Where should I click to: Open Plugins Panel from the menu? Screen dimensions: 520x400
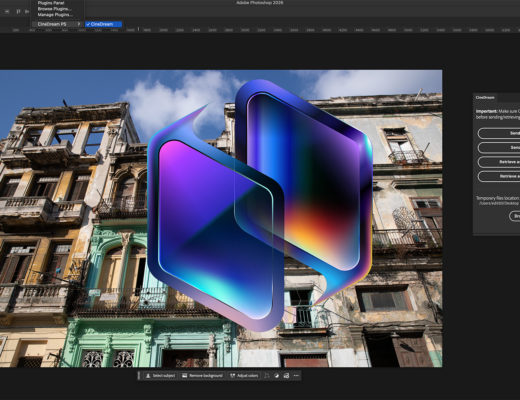(x=51, y=3)
